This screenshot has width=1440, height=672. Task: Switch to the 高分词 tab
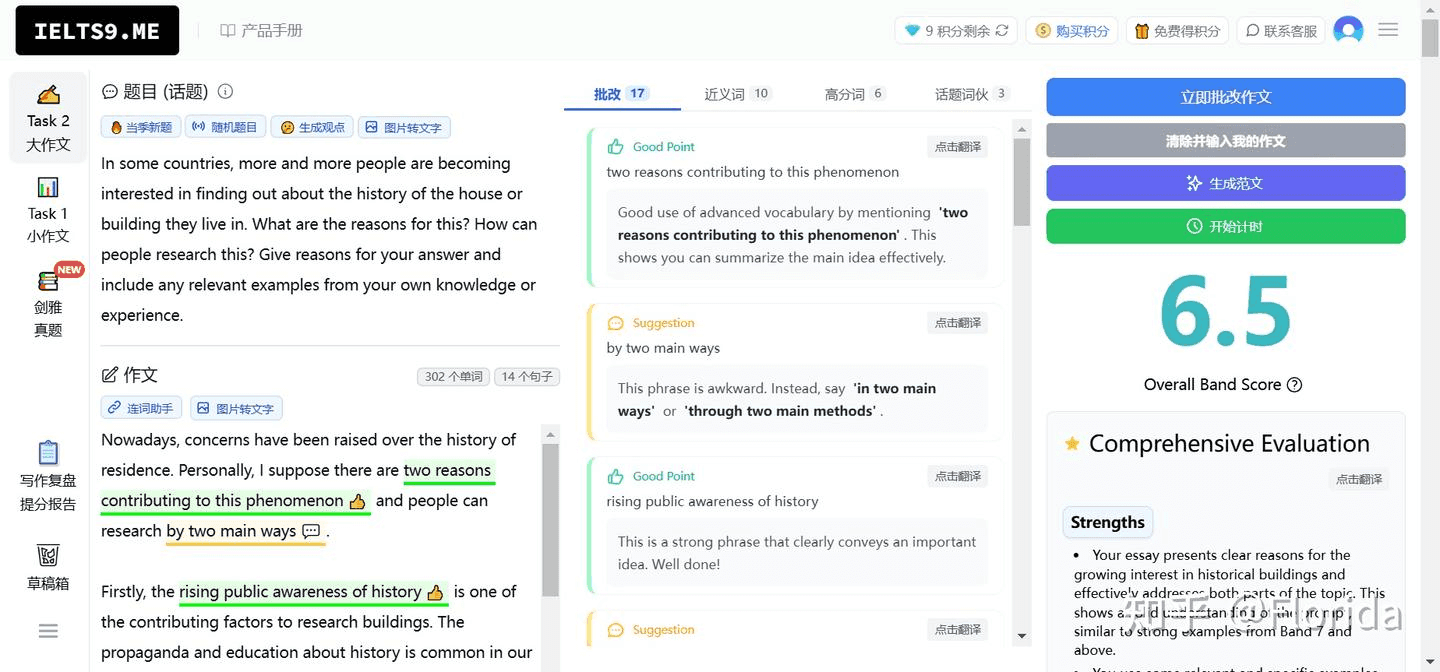point(854,94)
